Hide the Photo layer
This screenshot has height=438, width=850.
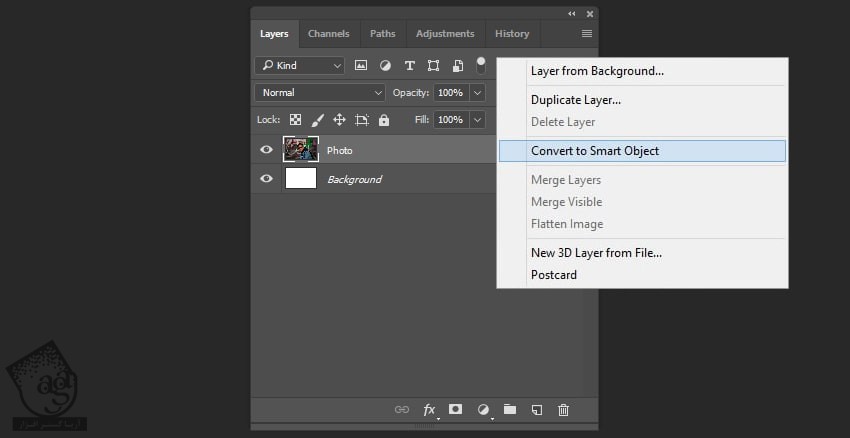pos(266,150)
